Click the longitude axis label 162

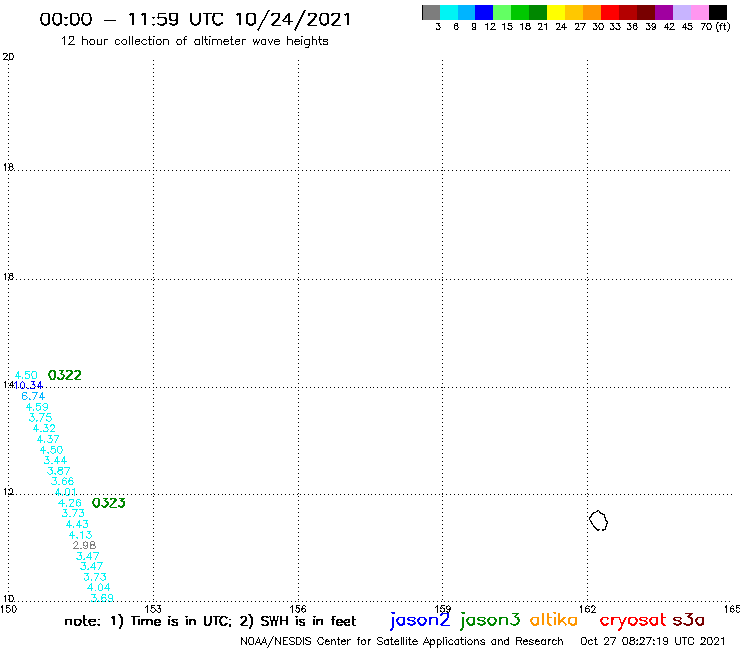click(587, 609)
